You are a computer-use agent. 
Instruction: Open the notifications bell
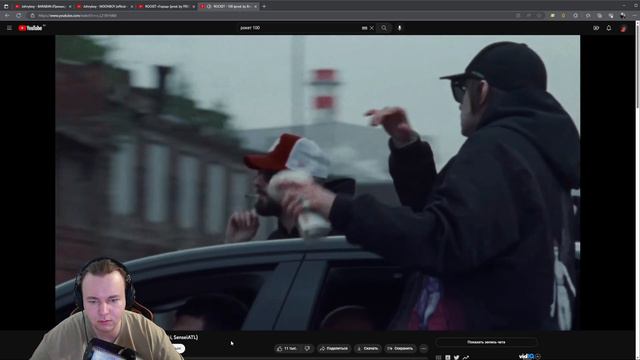pos(609,28)
